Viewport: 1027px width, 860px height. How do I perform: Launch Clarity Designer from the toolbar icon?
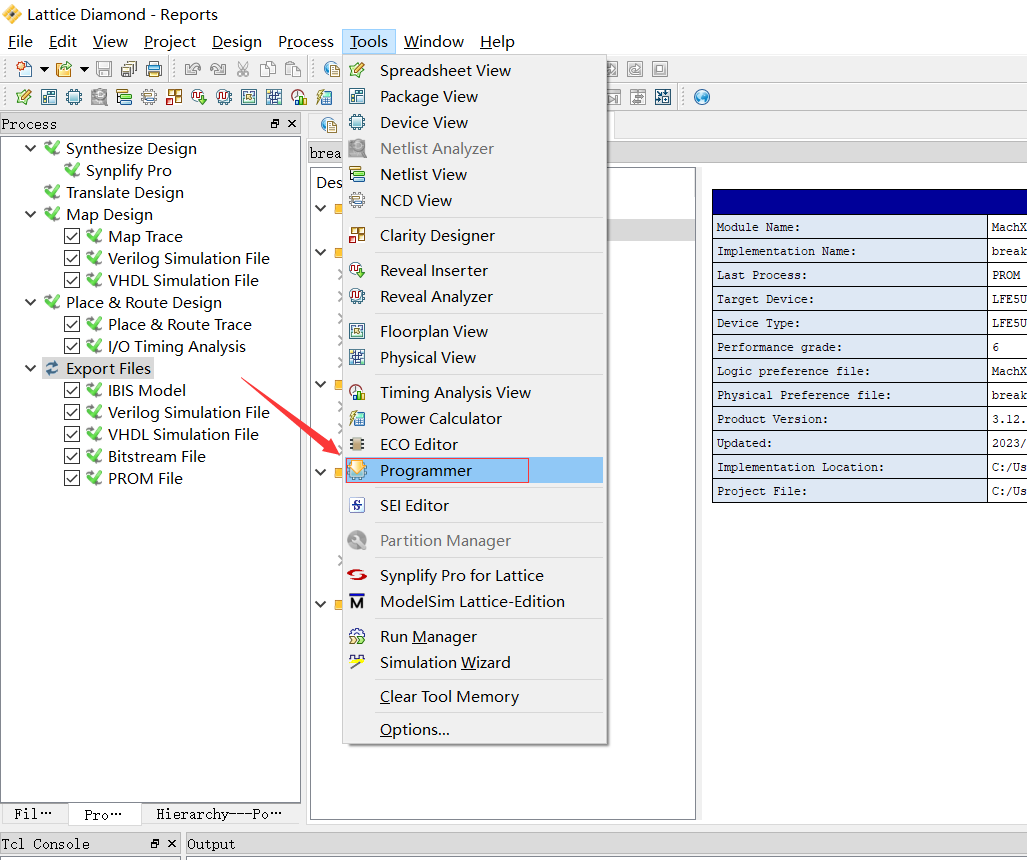(174, 98)
